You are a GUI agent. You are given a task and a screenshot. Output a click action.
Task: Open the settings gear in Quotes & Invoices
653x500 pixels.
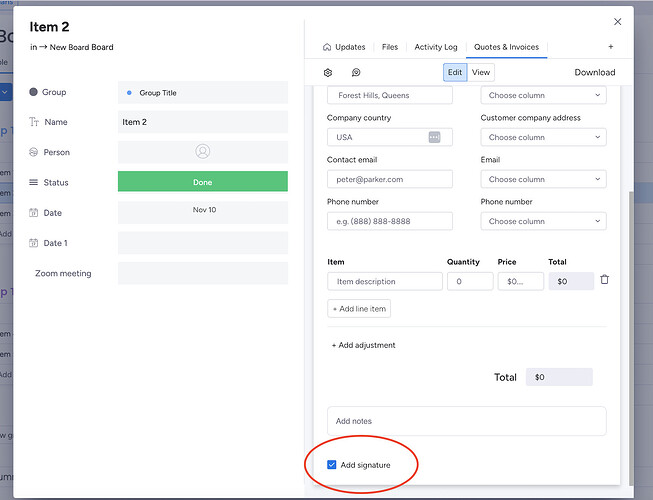click(x=328, y=72)
